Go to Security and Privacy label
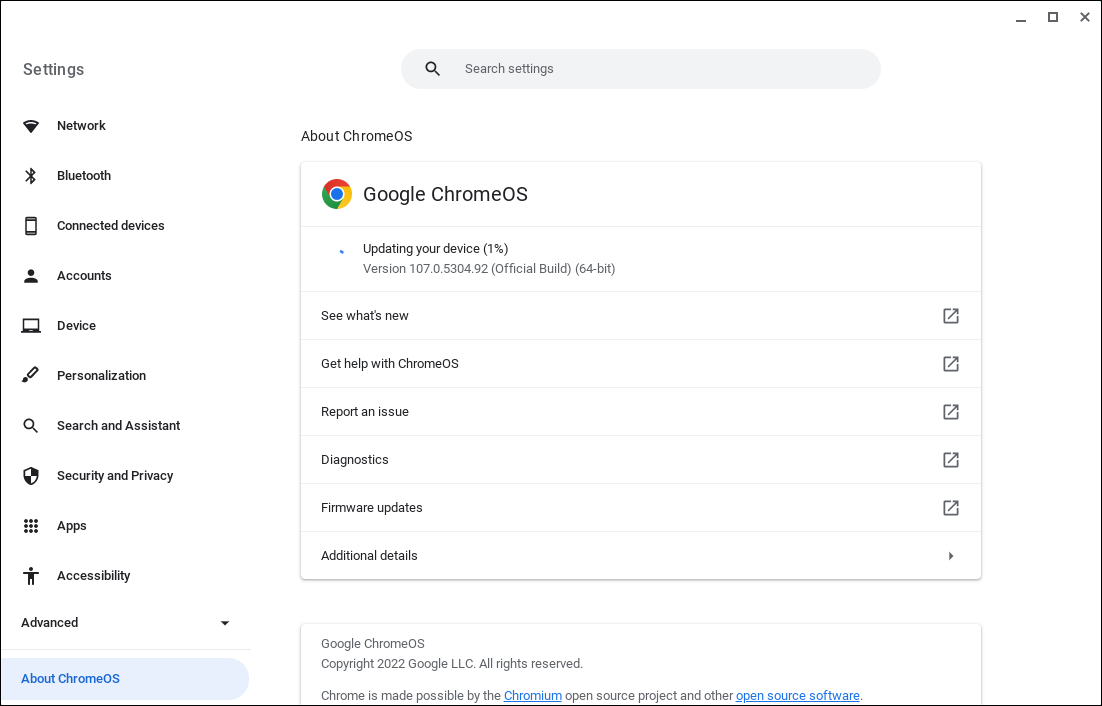This screenshot has width=1102, height=706. (x=115, y=476)
